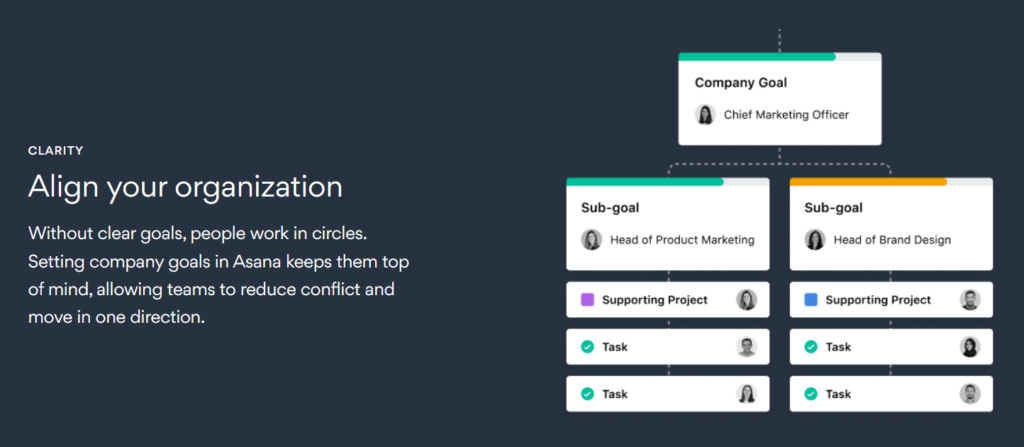Select the blue Supporting Project square icon
The width and height of the screenshot is (1024, 447).
[x=811, y=300]
